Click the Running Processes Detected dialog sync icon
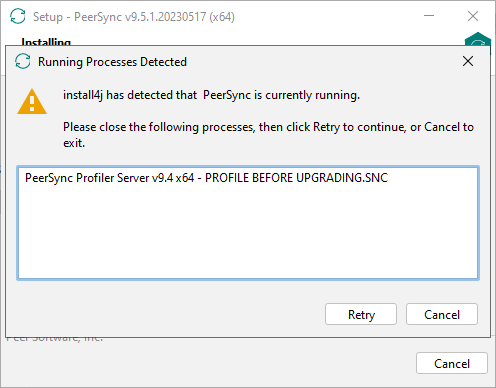Image resolution: width=496 pixels, height=388 pixels. point(23,61)
